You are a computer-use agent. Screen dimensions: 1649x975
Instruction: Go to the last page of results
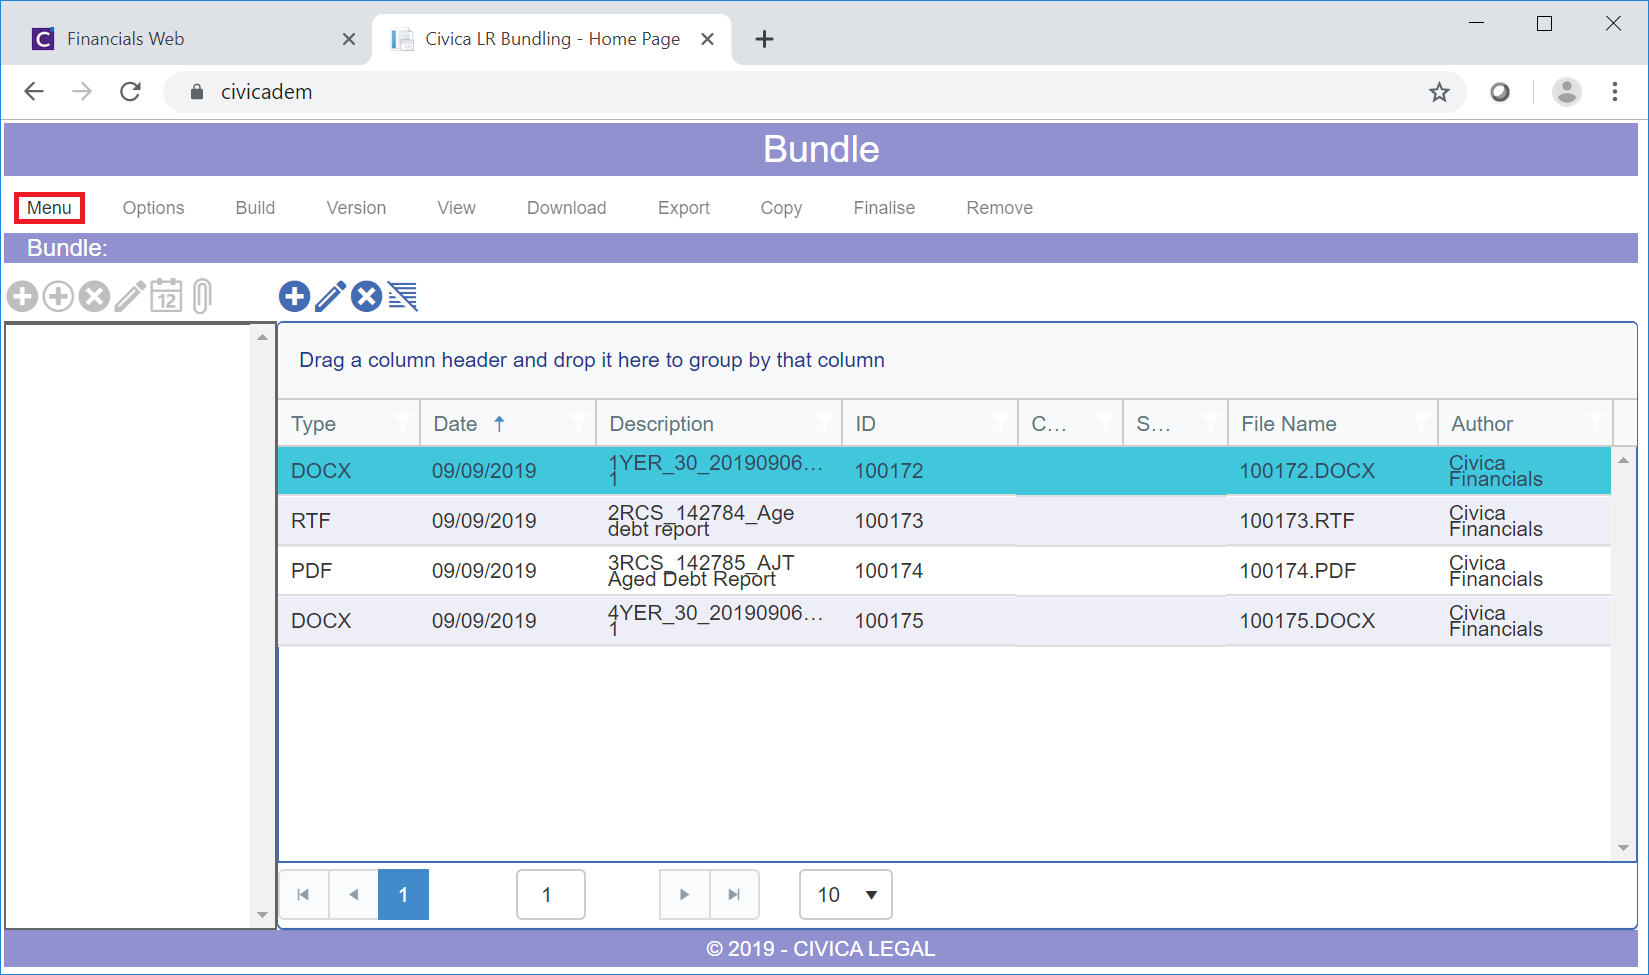734,894
